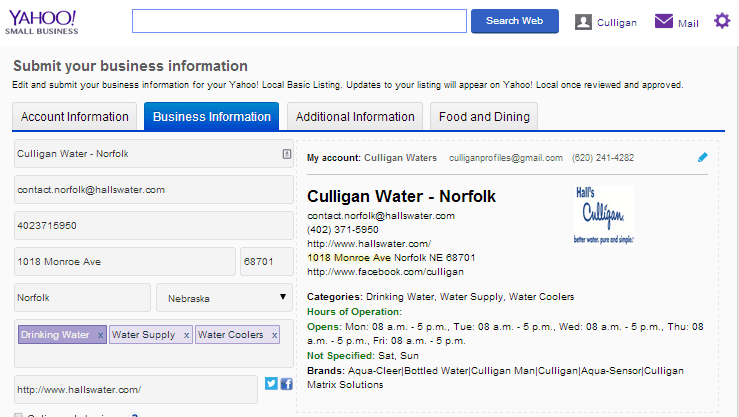Open the settings gear icon
This screenshot has height=417, width=739.
(x=722, y=21)
